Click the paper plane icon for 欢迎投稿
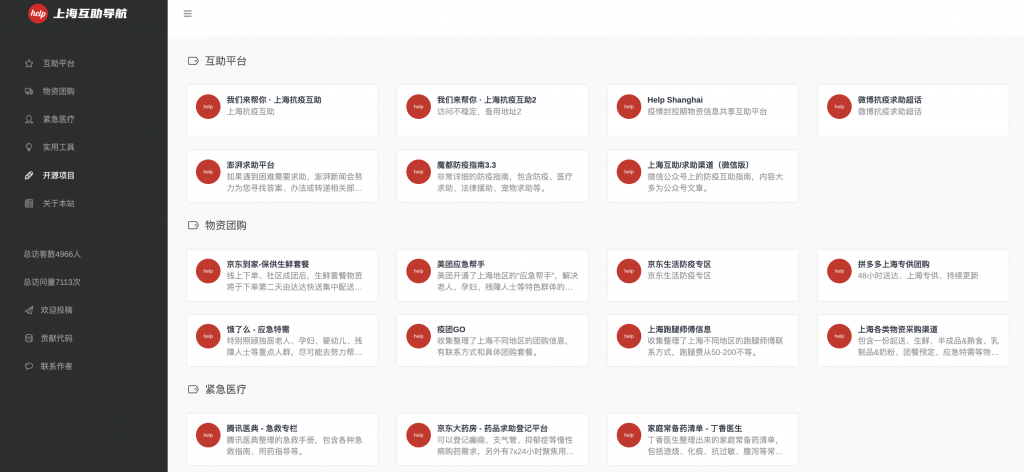This screenshot has height=472, width=1024. point(29,310)
